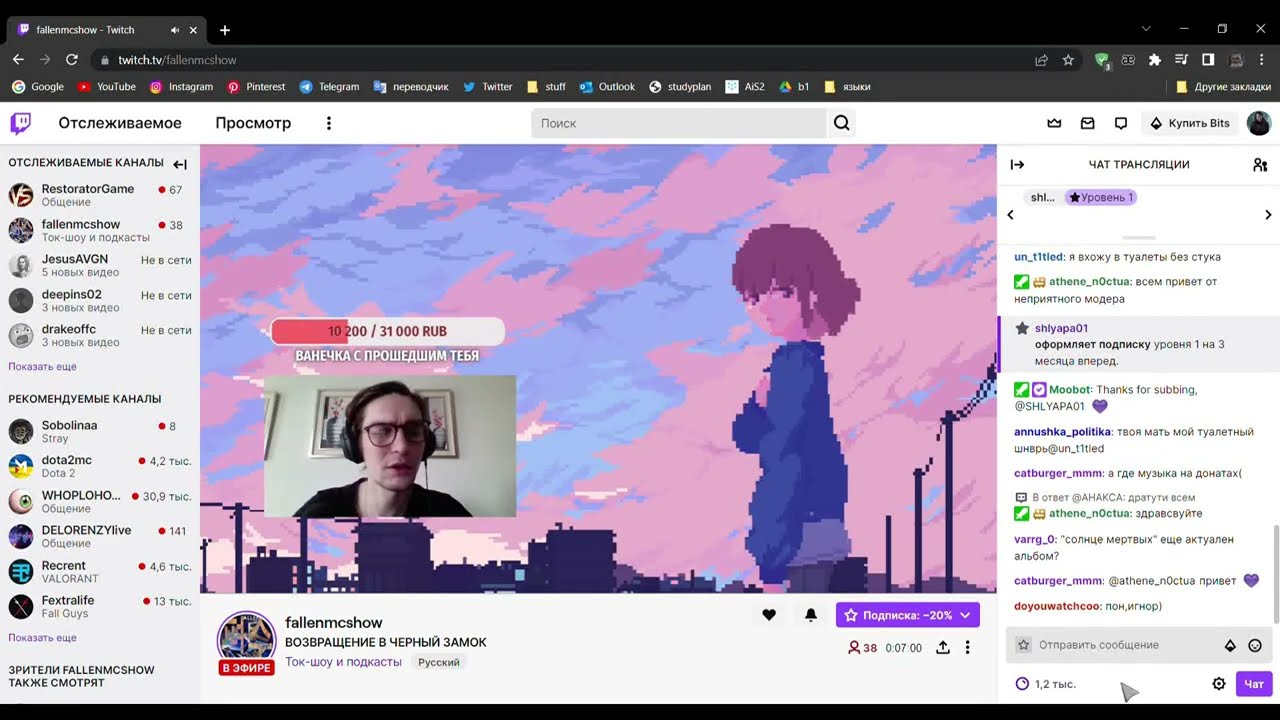Click the donation goal progress bar
1280x720 pixels.
387,331
